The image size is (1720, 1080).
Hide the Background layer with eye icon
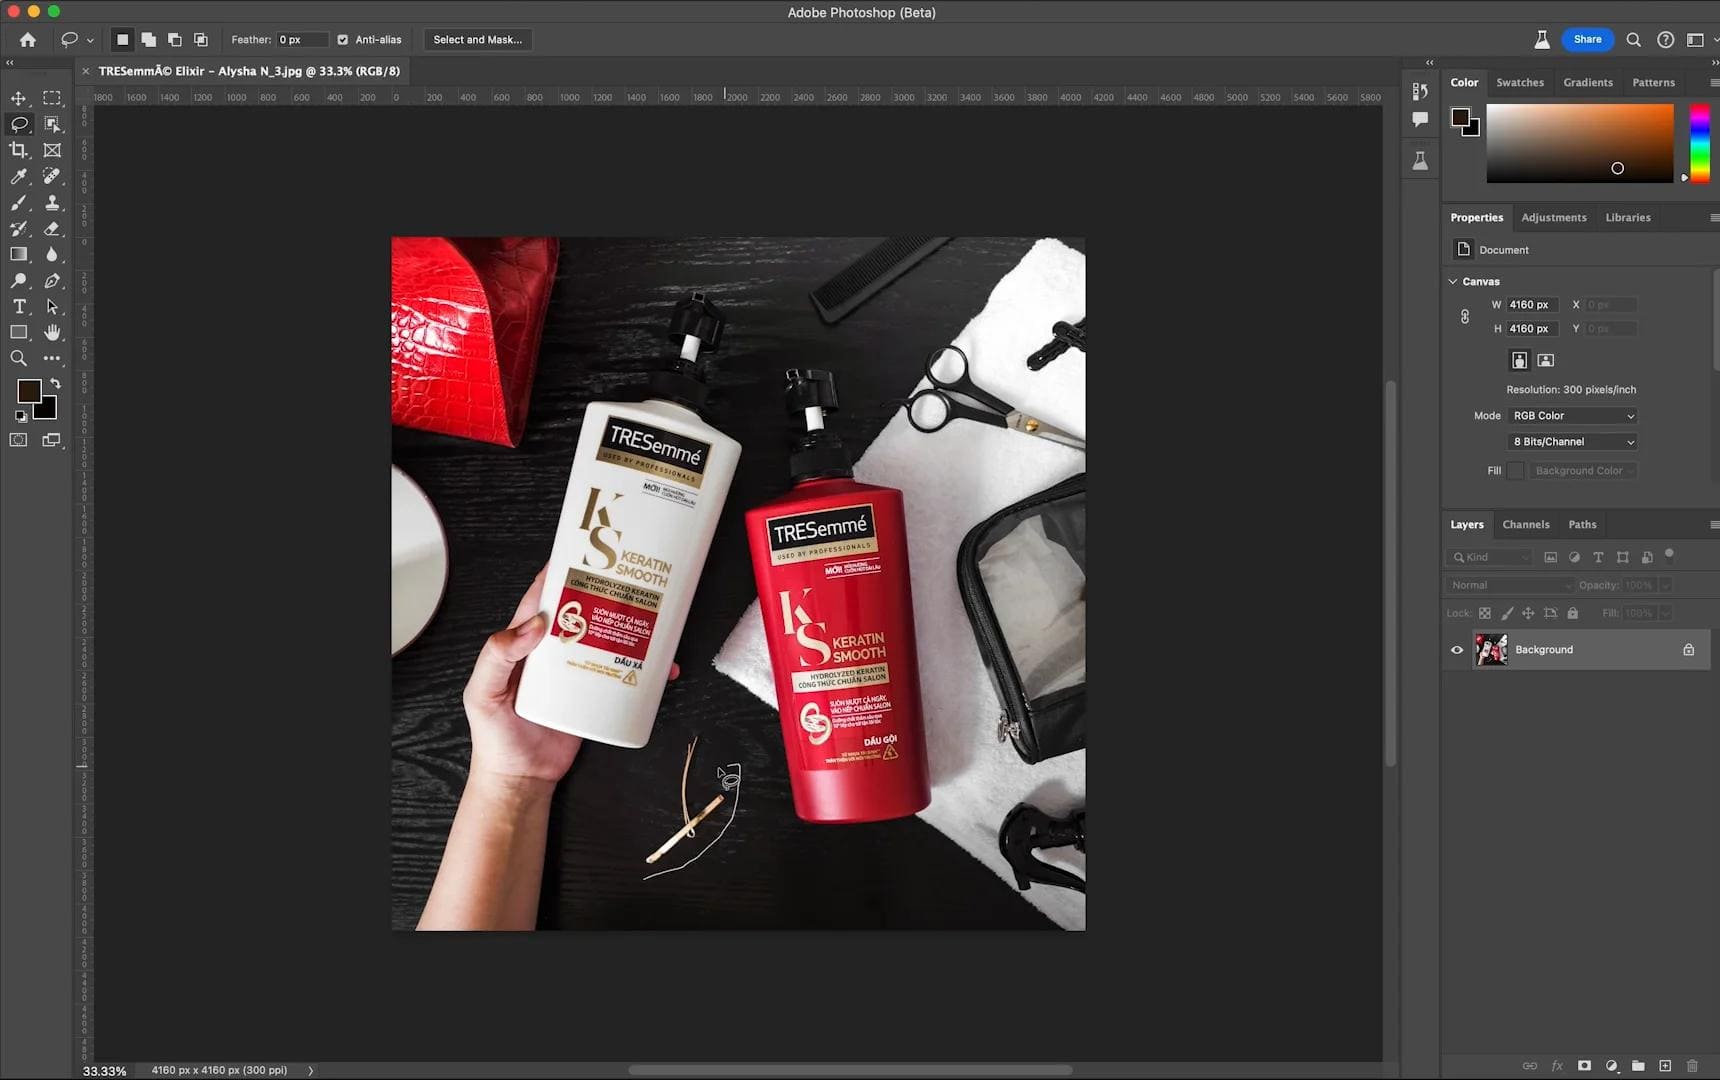[x=1457, y=650]
